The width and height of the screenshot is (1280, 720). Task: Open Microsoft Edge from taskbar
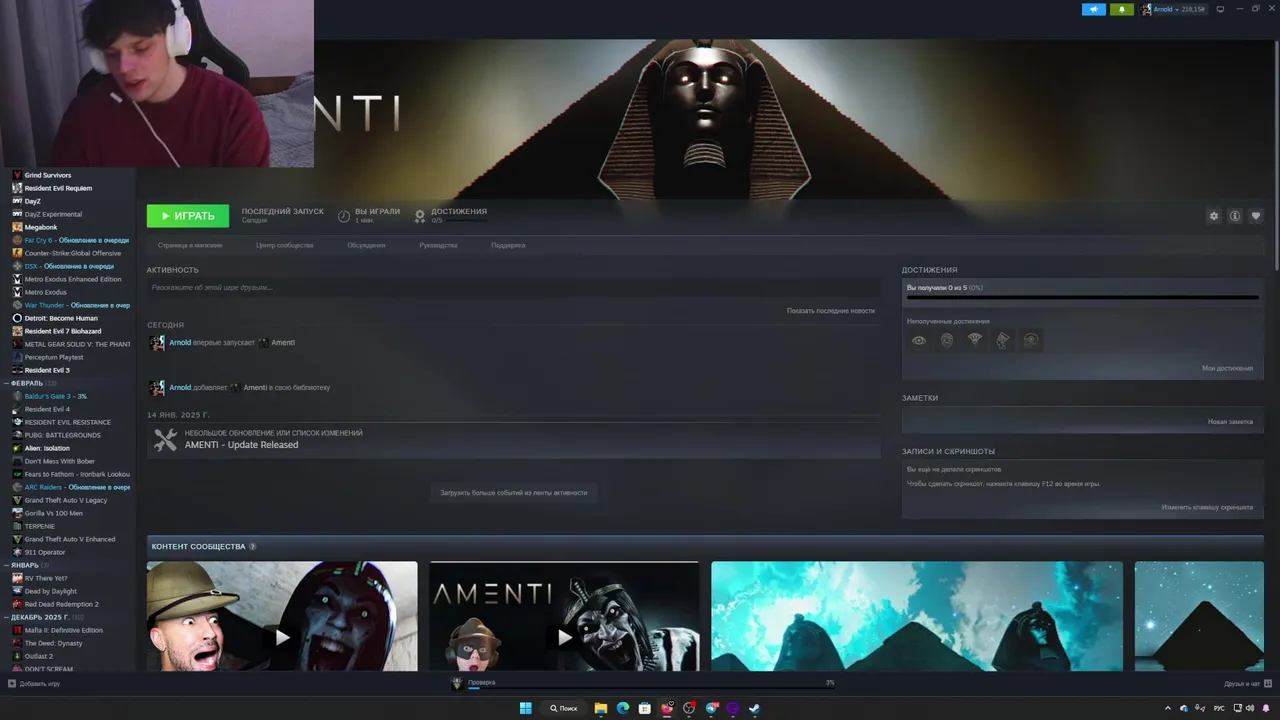(623, 708)
